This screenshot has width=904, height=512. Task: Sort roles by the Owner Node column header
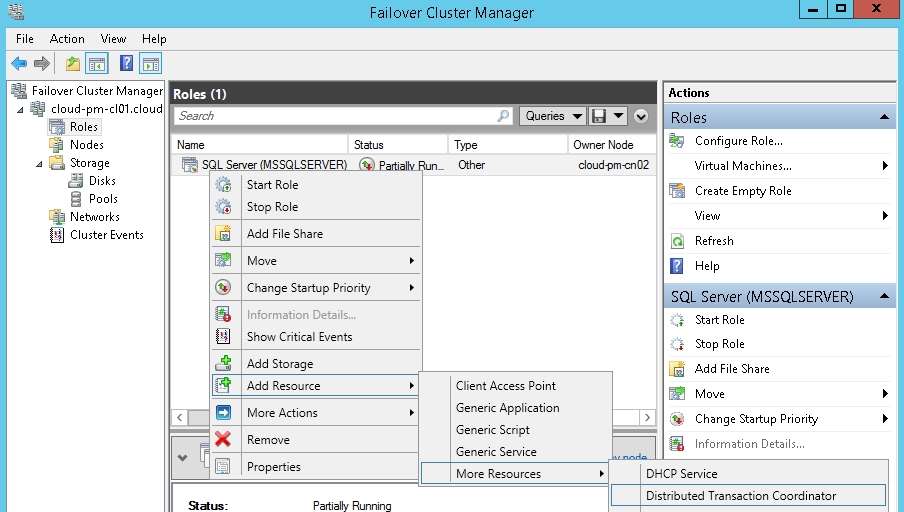[x=612, y=145]
